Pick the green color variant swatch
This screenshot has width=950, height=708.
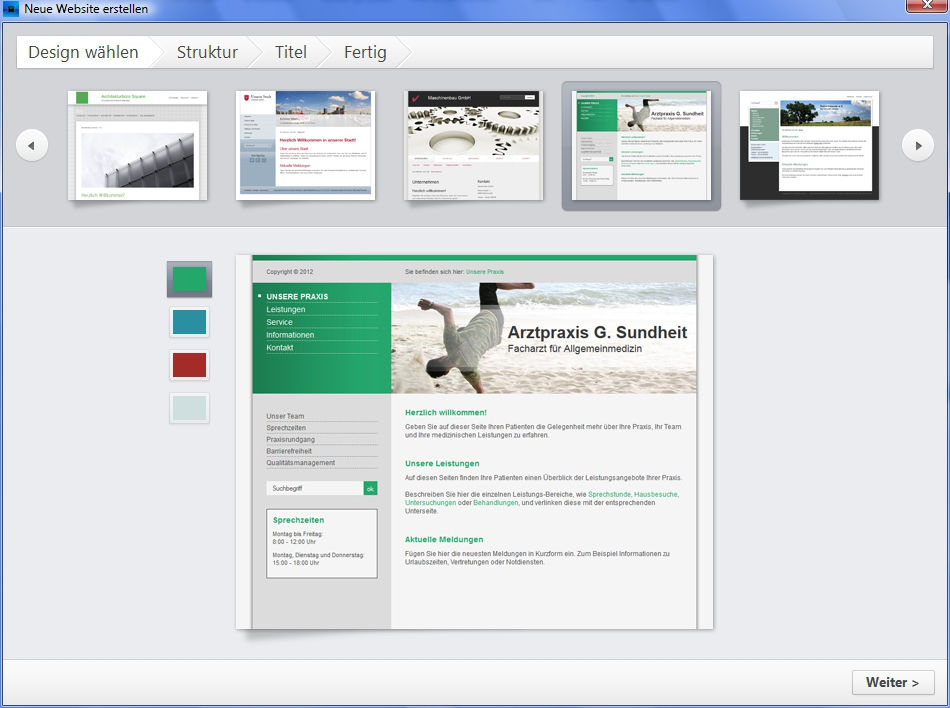(189, 279)
